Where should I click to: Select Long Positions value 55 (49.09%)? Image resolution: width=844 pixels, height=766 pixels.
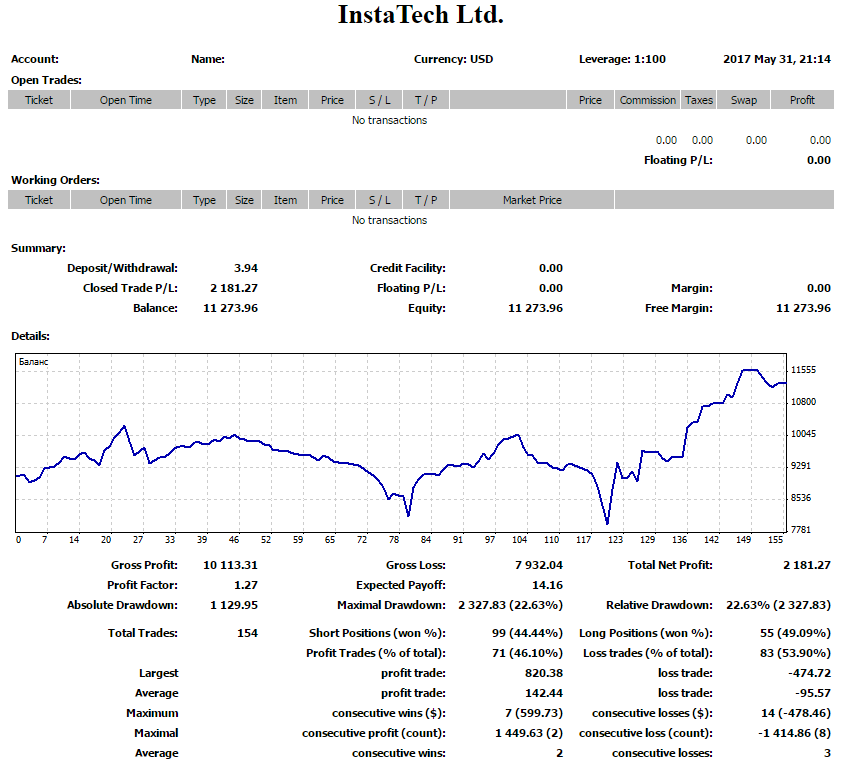pyautogui.click(x=795, y=633)
